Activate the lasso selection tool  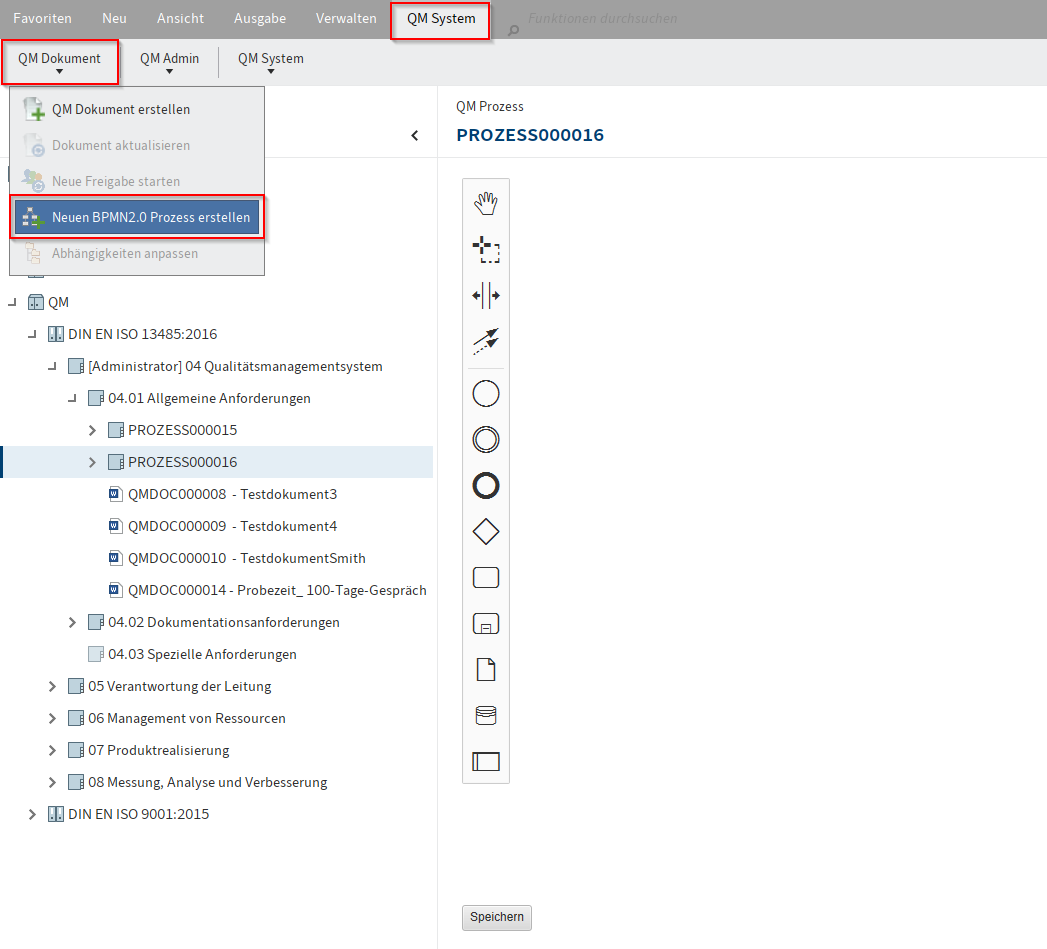tap(485, 249)
